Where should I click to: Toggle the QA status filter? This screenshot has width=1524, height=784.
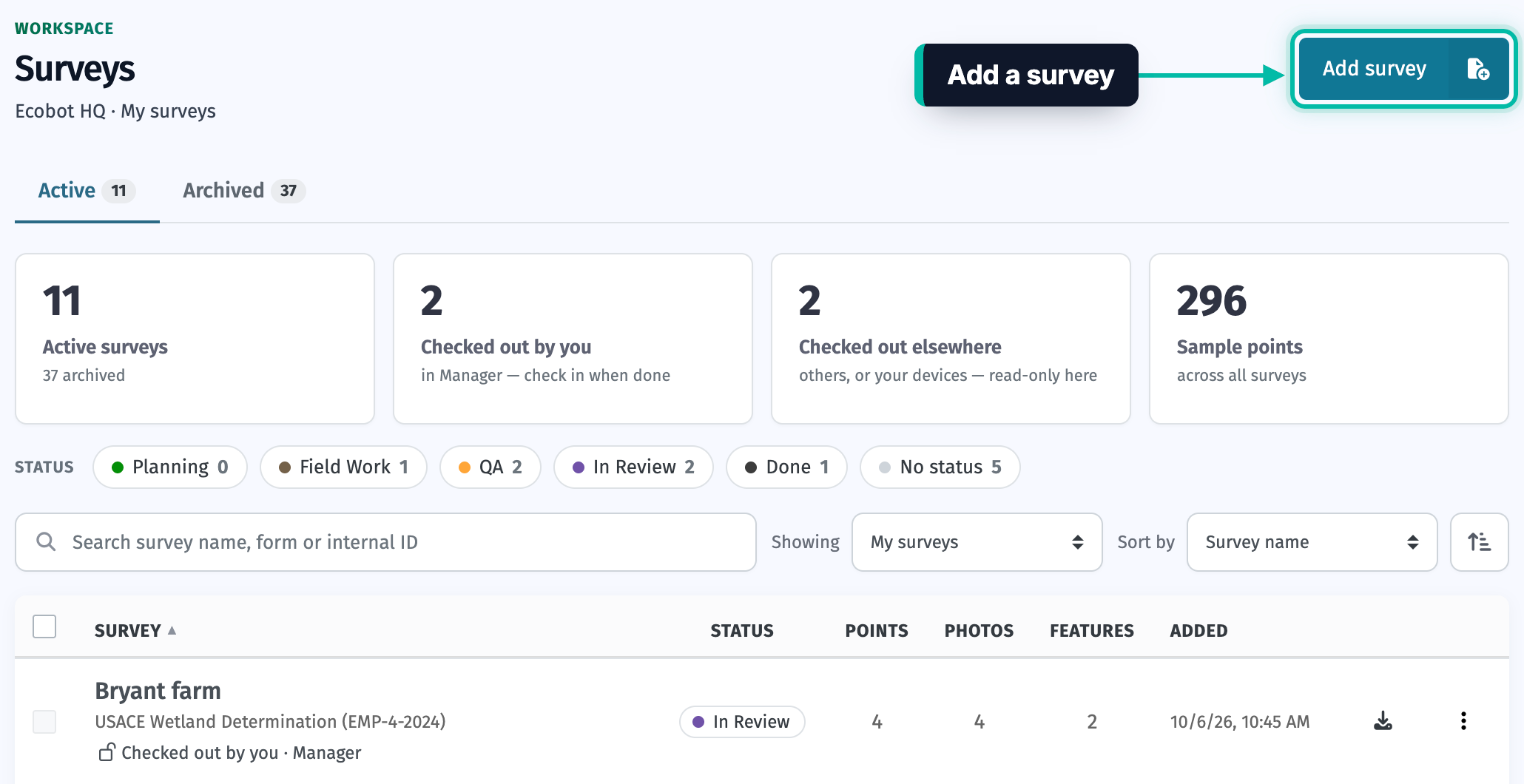click(490, 467)
